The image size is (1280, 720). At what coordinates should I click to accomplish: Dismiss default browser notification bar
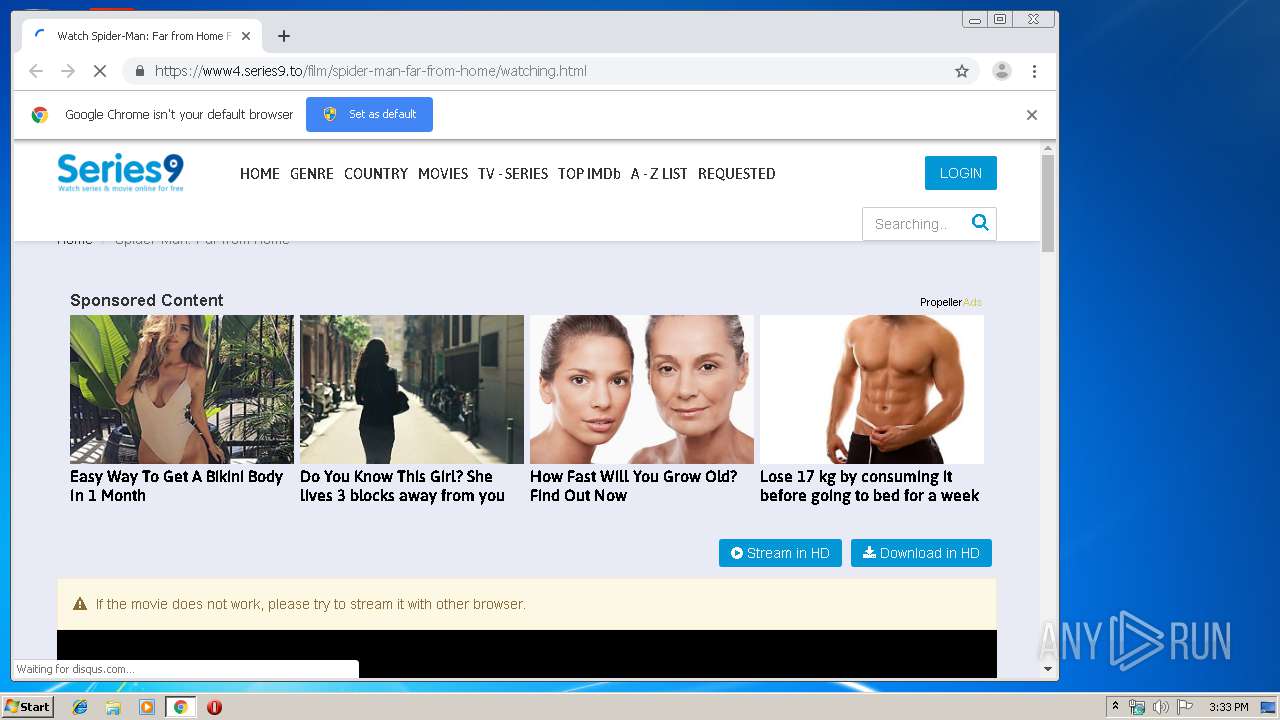point(1032,115)
